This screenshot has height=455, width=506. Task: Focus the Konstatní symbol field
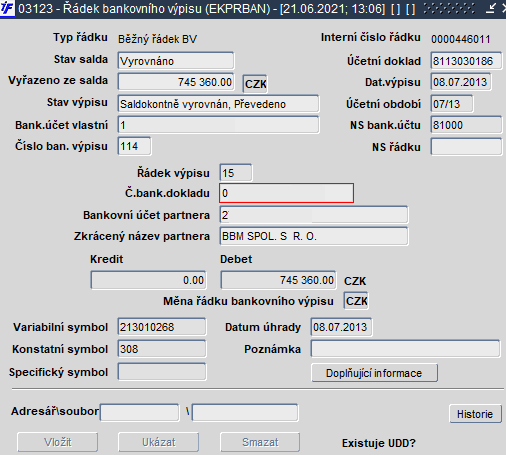click(162, 349)
